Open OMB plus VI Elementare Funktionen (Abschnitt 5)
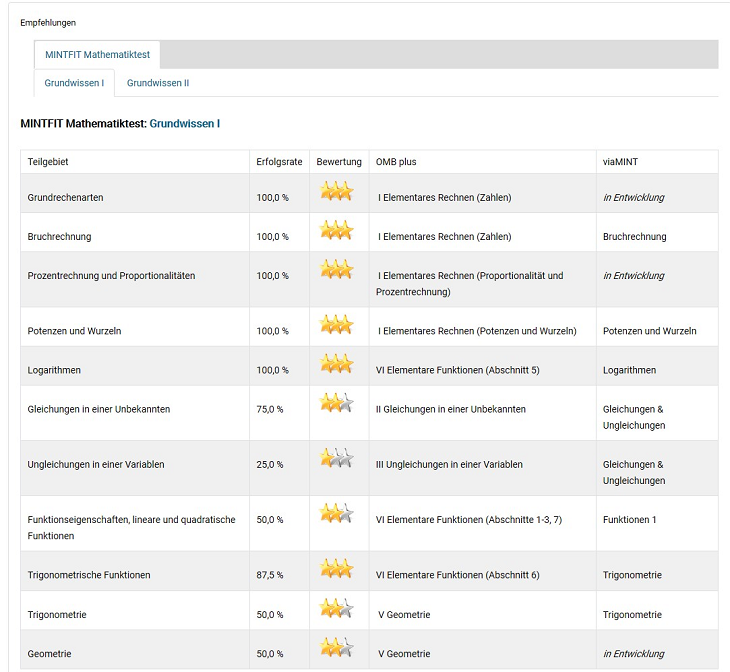The image size is (730, 672). coord(457,370)
